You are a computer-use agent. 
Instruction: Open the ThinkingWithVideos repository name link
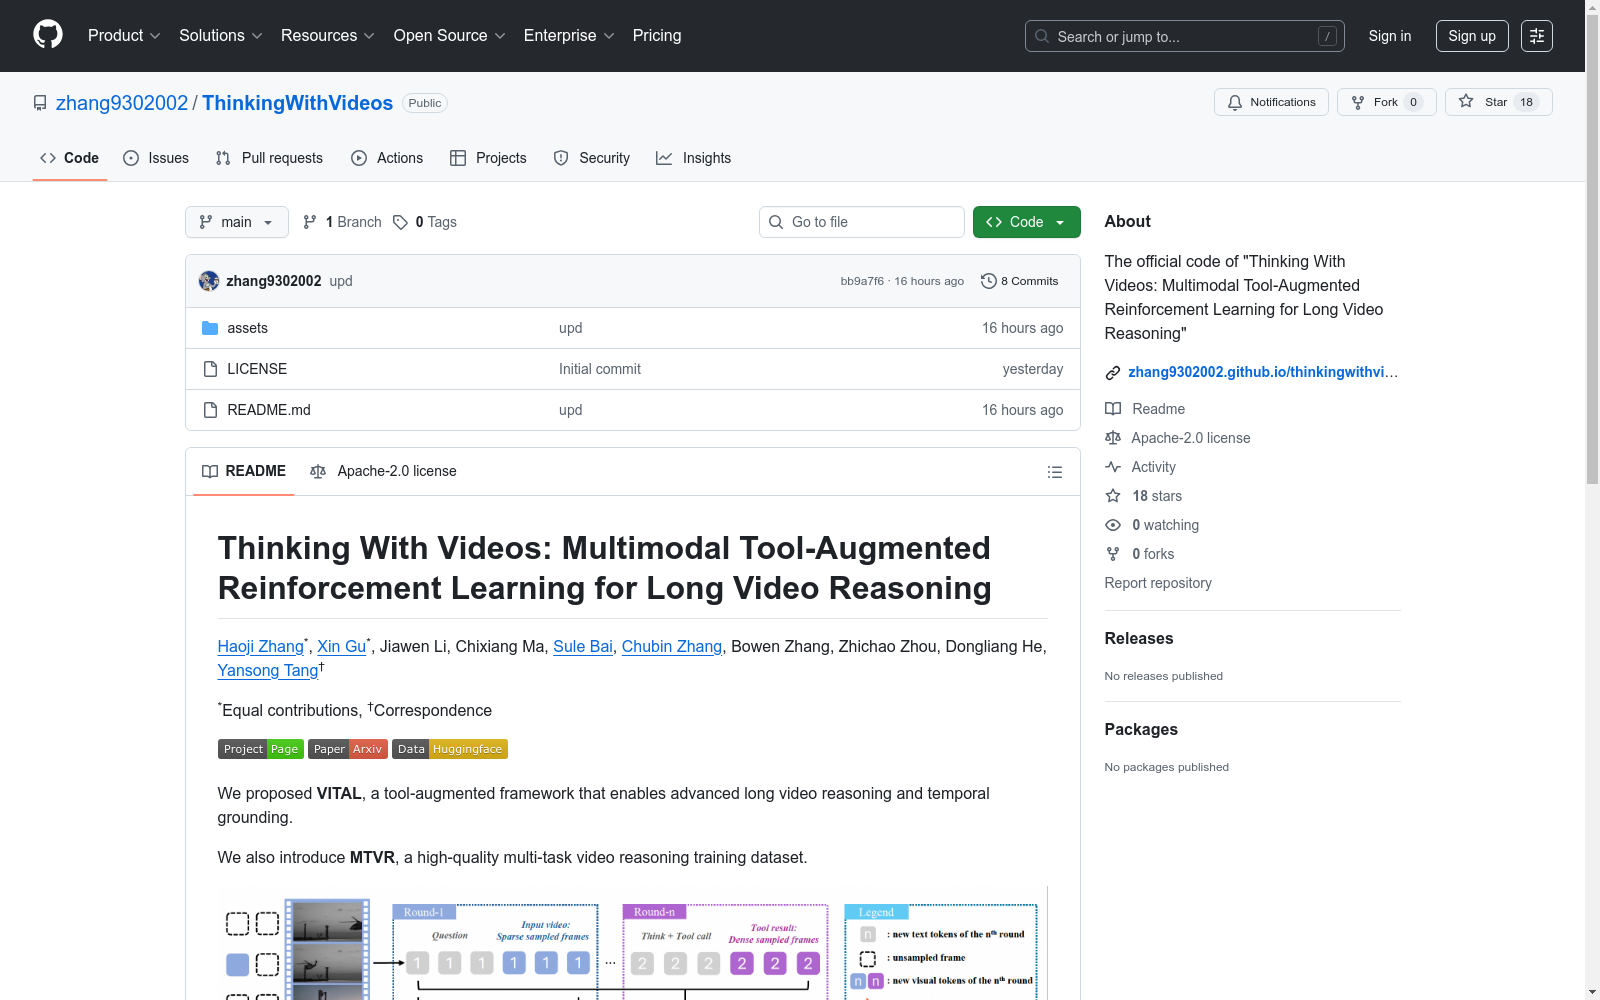point(298,103)
